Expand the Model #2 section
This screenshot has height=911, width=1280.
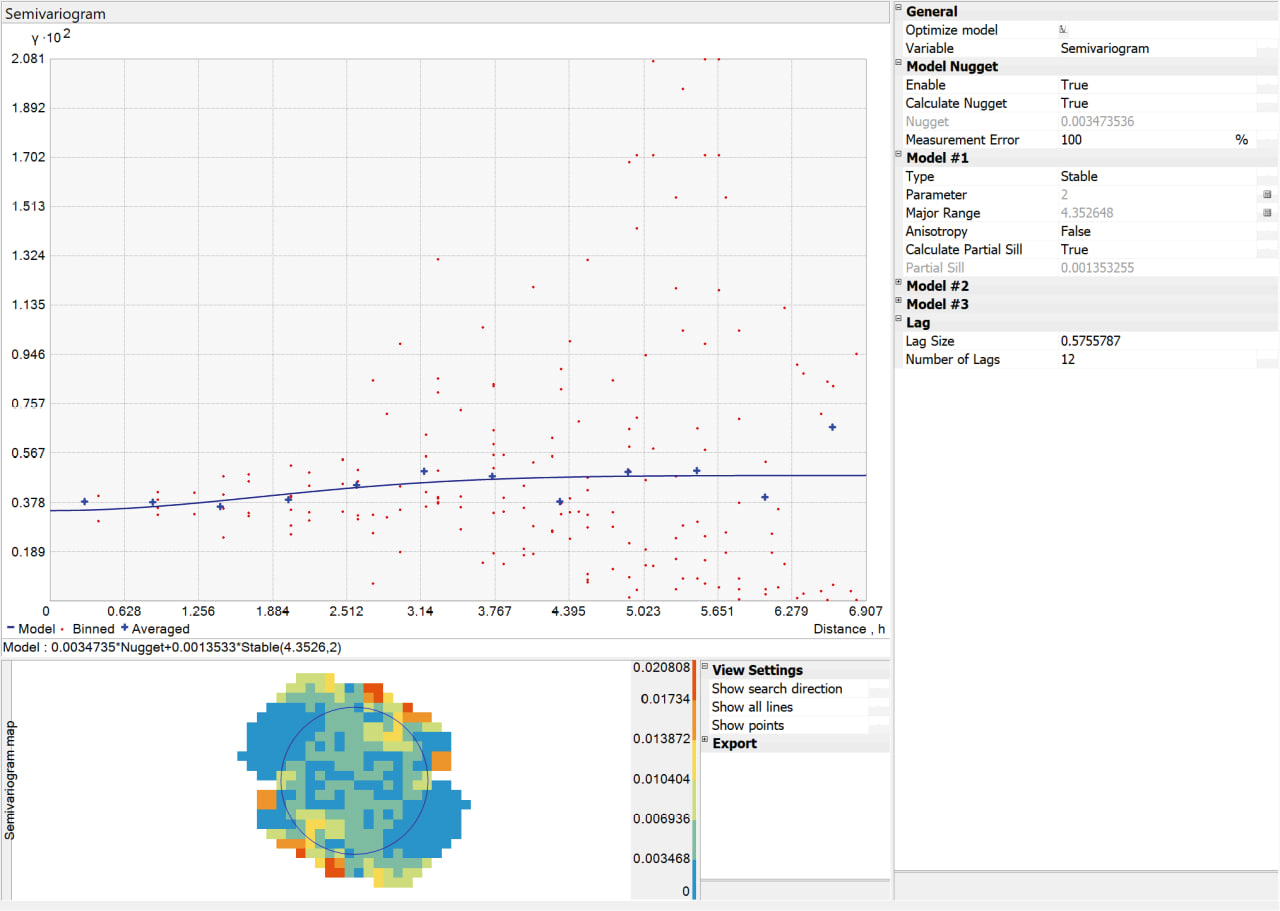898,285
